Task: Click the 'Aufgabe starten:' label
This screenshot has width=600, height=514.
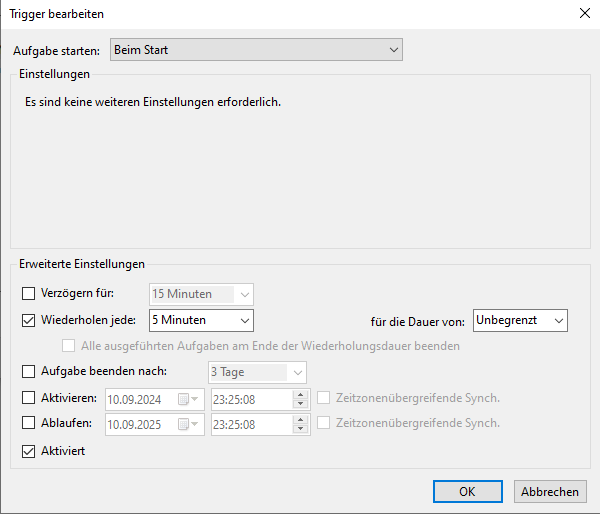Action: coord(56,51)
